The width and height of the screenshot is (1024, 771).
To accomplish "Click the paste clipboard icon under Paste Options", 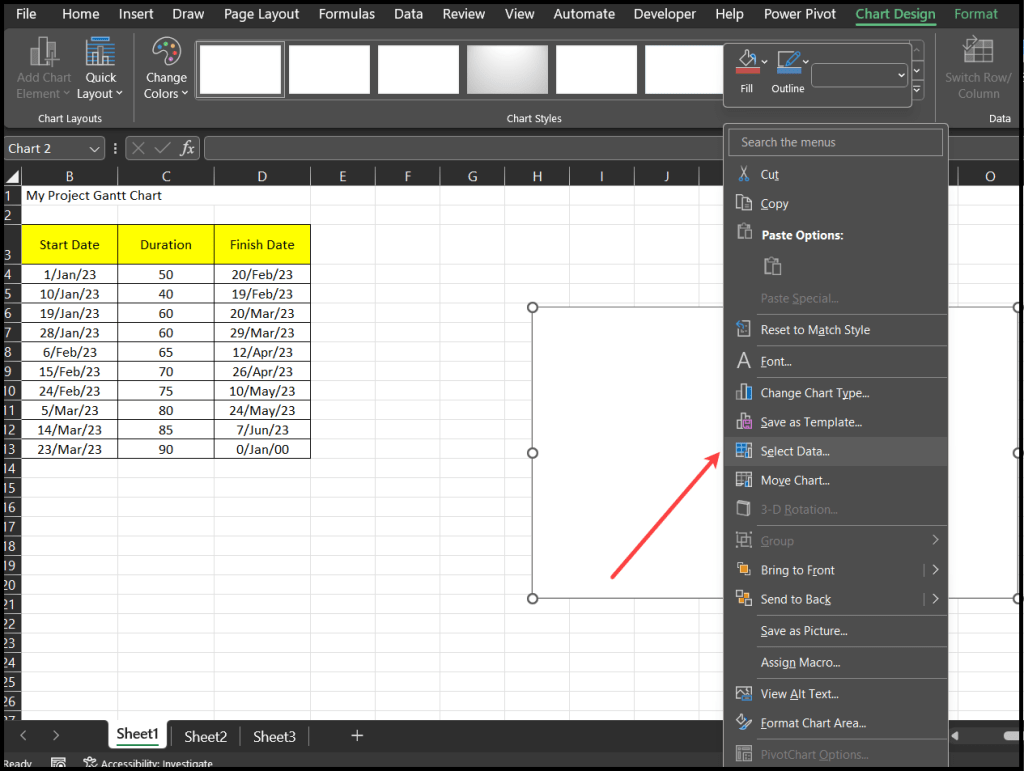I will tap(773, 266).
